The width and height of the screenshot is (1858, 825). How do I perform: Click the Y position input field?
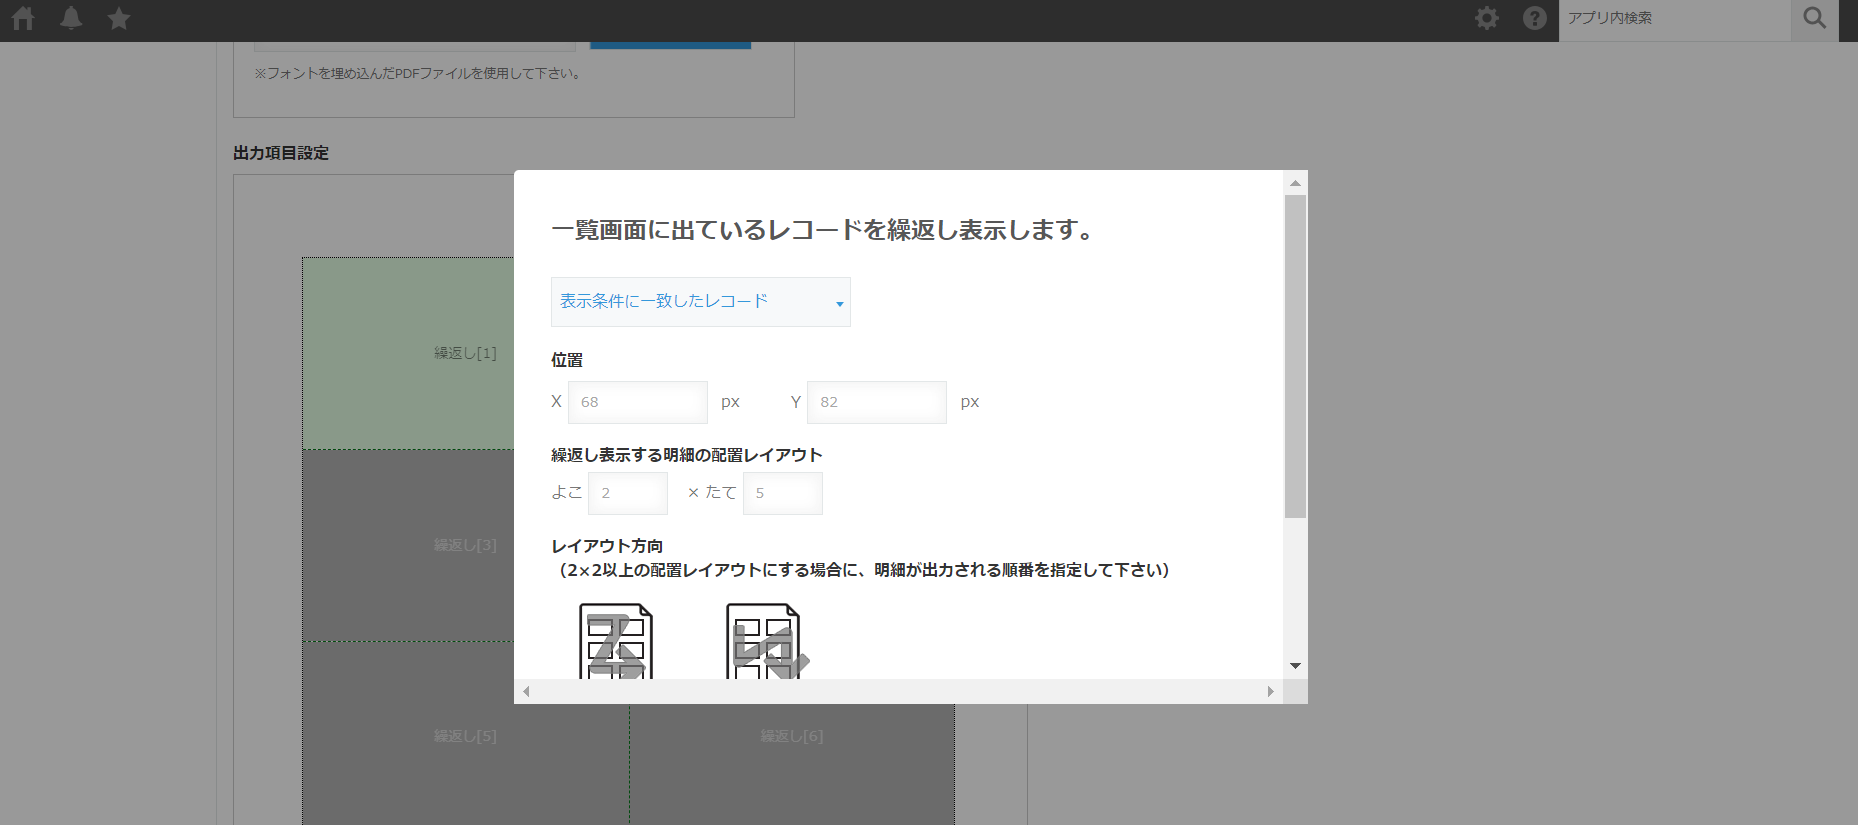tap(877, 402)
